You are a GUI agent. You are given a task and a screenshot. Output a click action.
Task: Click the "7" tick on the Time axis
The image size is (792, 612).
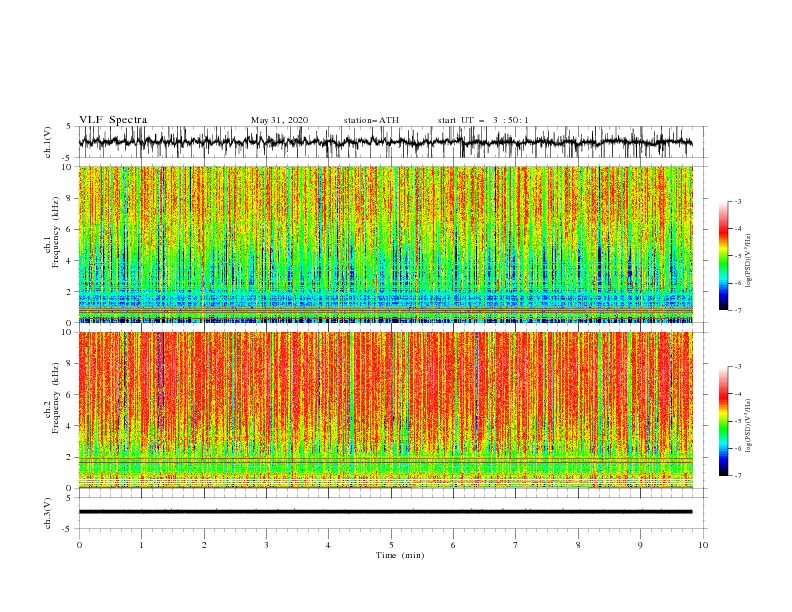pyautogui.click(x=516, y=545)
